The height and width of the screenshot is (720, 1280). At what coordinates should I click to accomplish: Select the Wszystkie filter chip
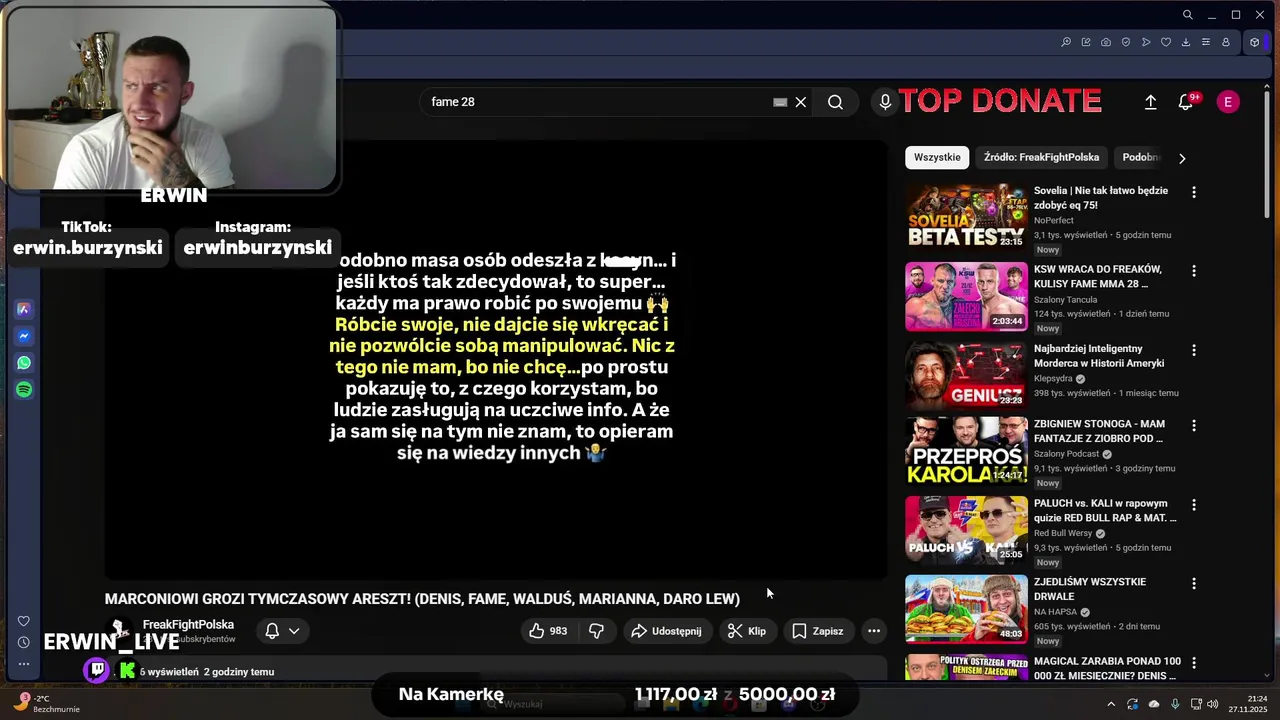coord(937,157)
